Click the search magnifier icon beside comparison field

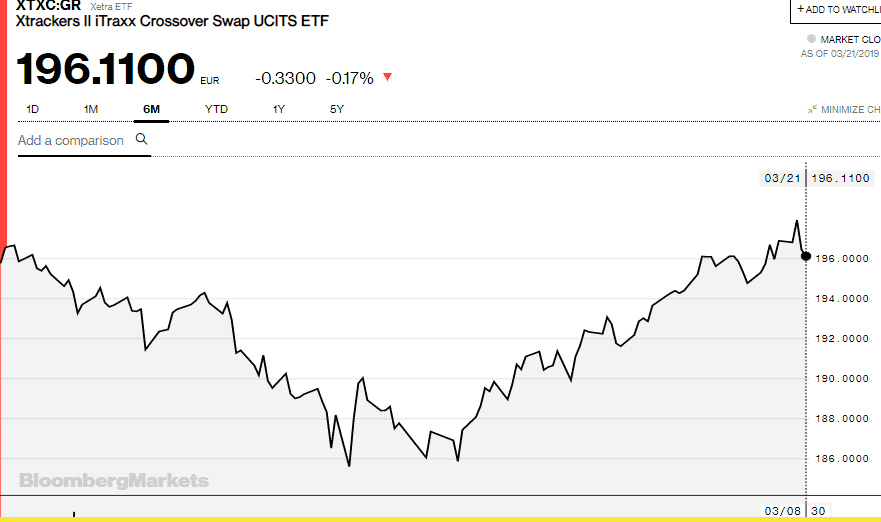click(x=141, y=140)
